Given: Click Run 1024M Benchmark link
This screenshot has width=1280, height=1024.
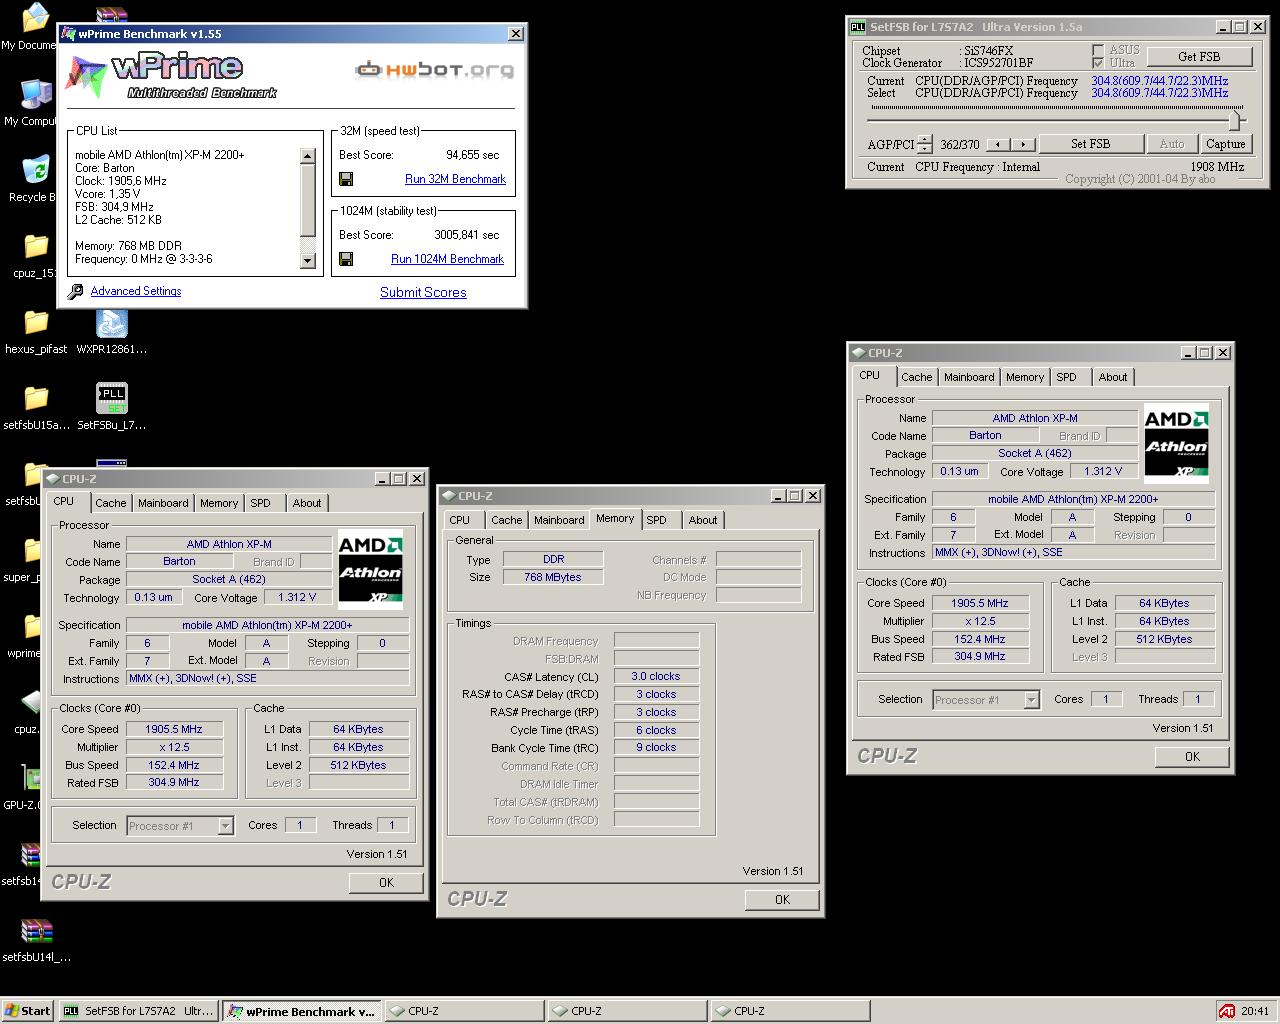Looking at the screenshot, I should click(x=447, y=259).
